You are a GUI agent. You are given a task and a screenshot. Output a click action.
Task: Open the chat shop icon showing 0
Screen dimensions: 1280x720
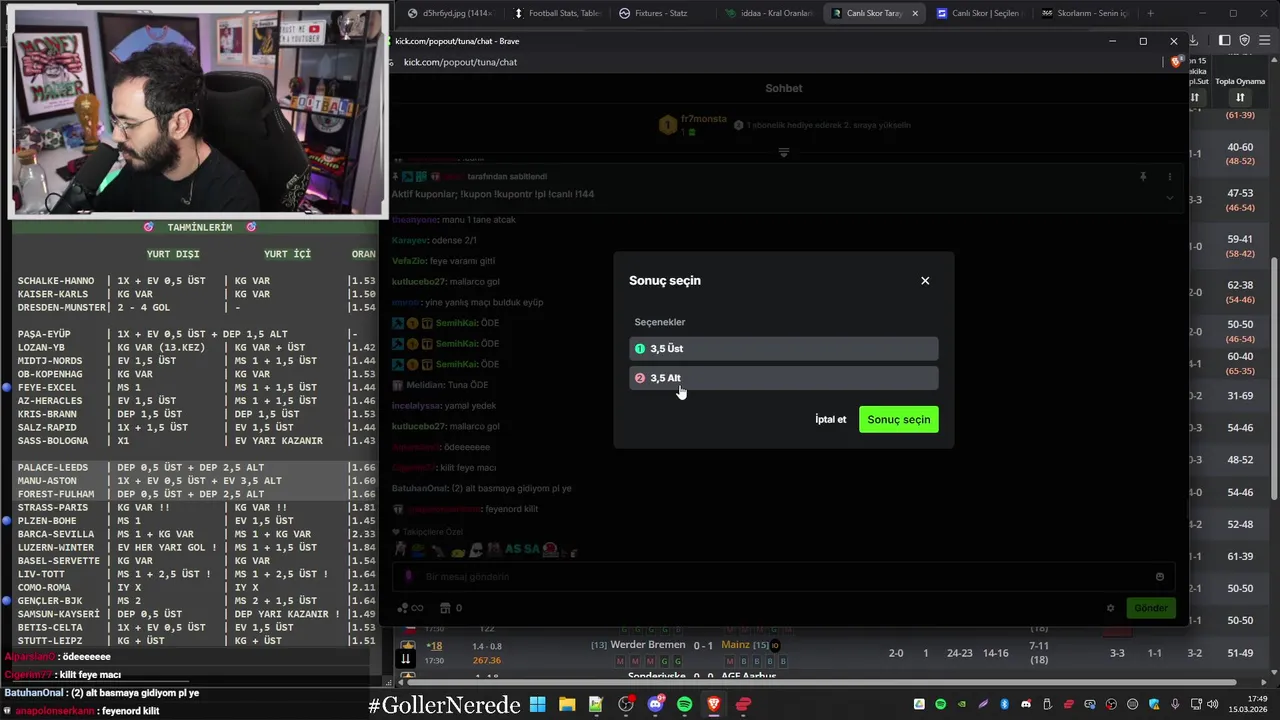click(x=451, y=608)
